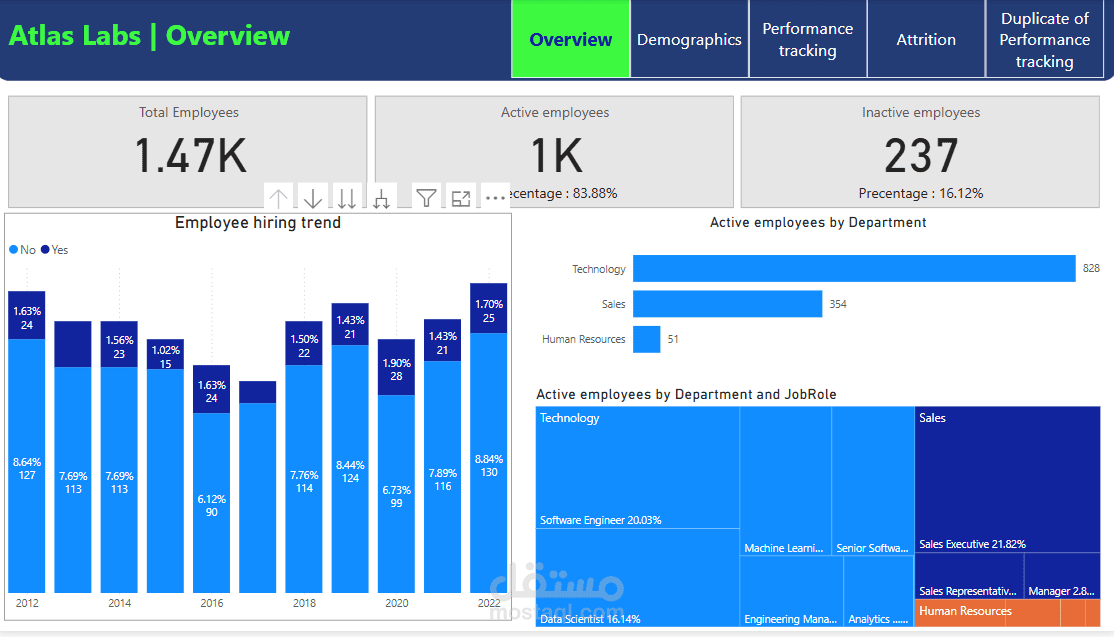Expand all down one level fork icon
The height and width of the screenshot is (637, 1114).
tap(382, 198)
